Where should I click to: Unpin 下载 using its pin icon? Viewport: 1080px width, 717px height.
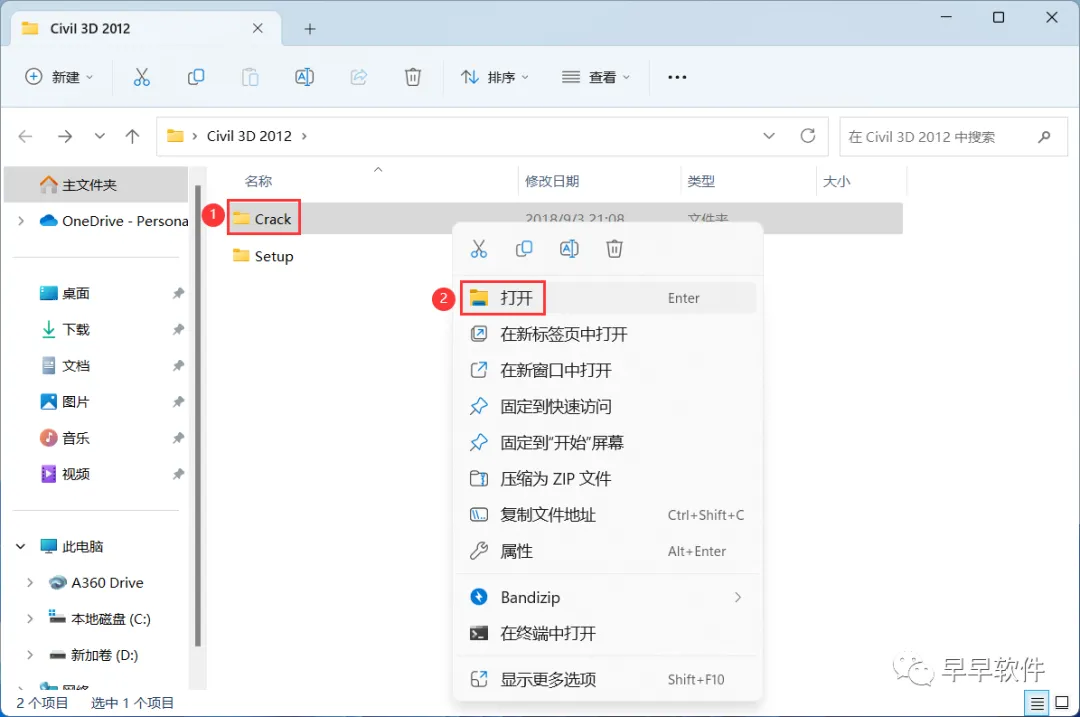point(178,329)
